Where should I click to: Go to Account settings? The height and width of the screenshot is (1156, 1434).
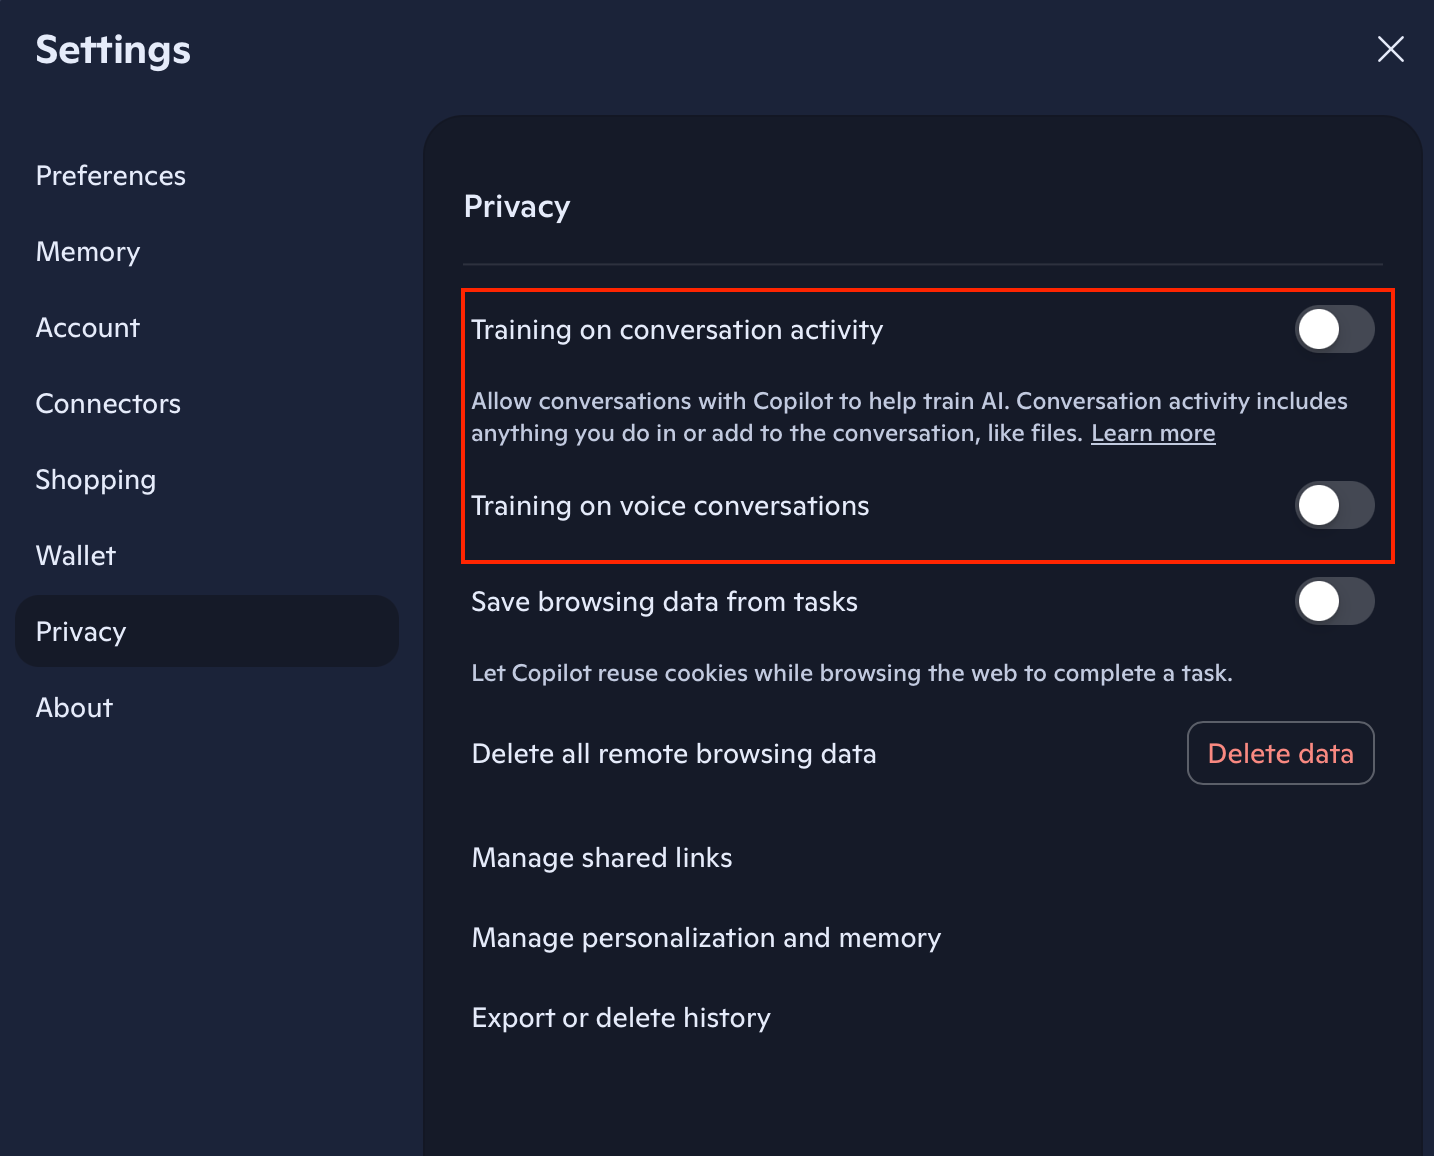coord(88,328)
